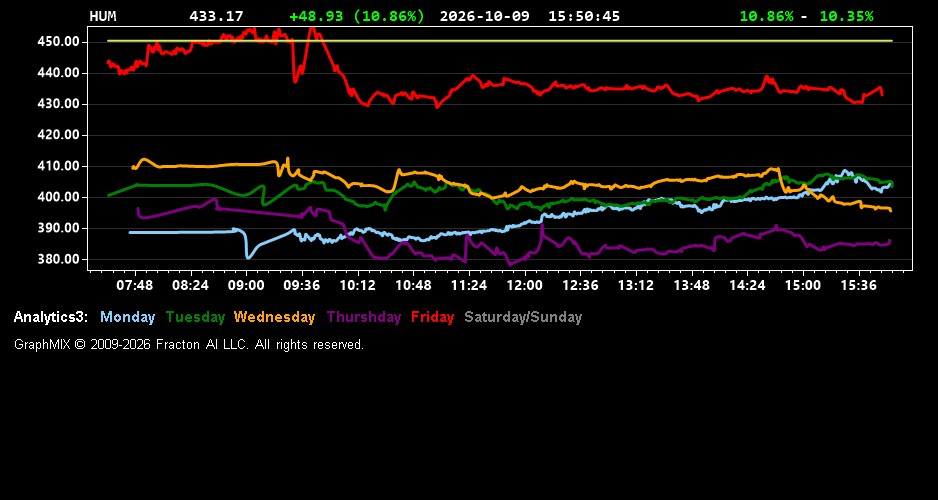Click the 400.00 y-axis label
938x500 pixels.
click(59, 197)
